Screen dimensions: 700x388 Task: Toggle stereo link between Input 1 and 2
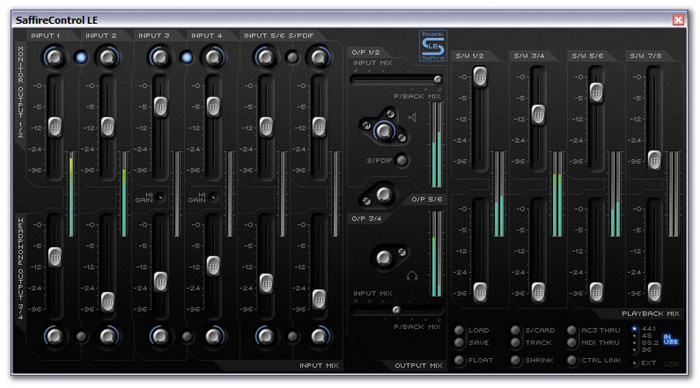coord(81,57)
